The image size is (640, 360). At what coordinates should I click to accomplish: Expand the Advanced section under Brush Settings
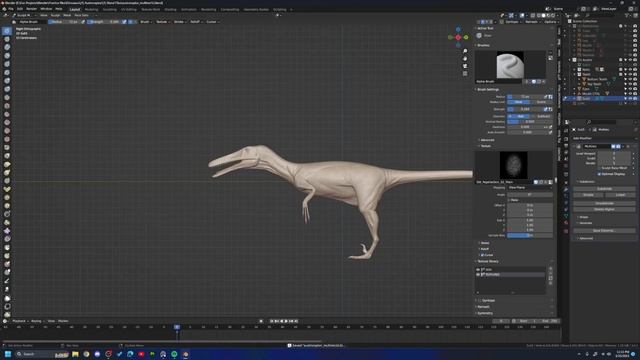tap(487, 140)
